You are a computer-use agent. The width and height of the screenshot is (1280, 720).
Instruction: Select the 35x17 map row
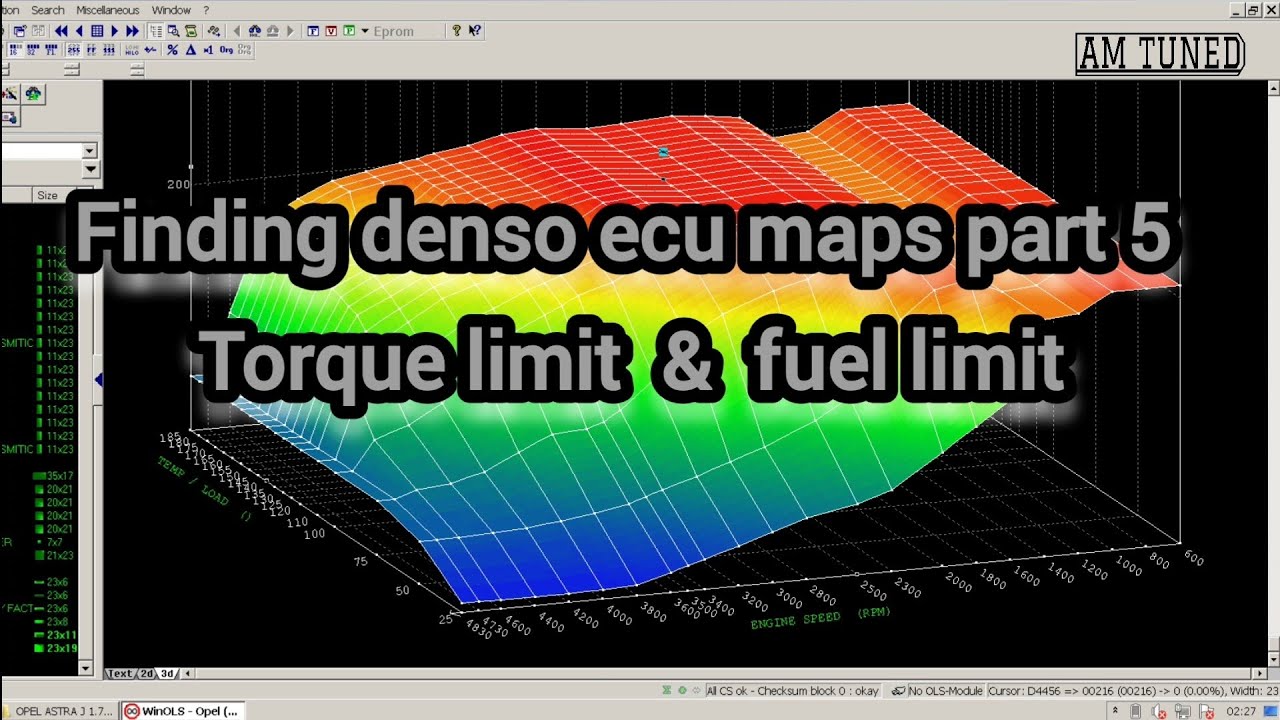54,476
